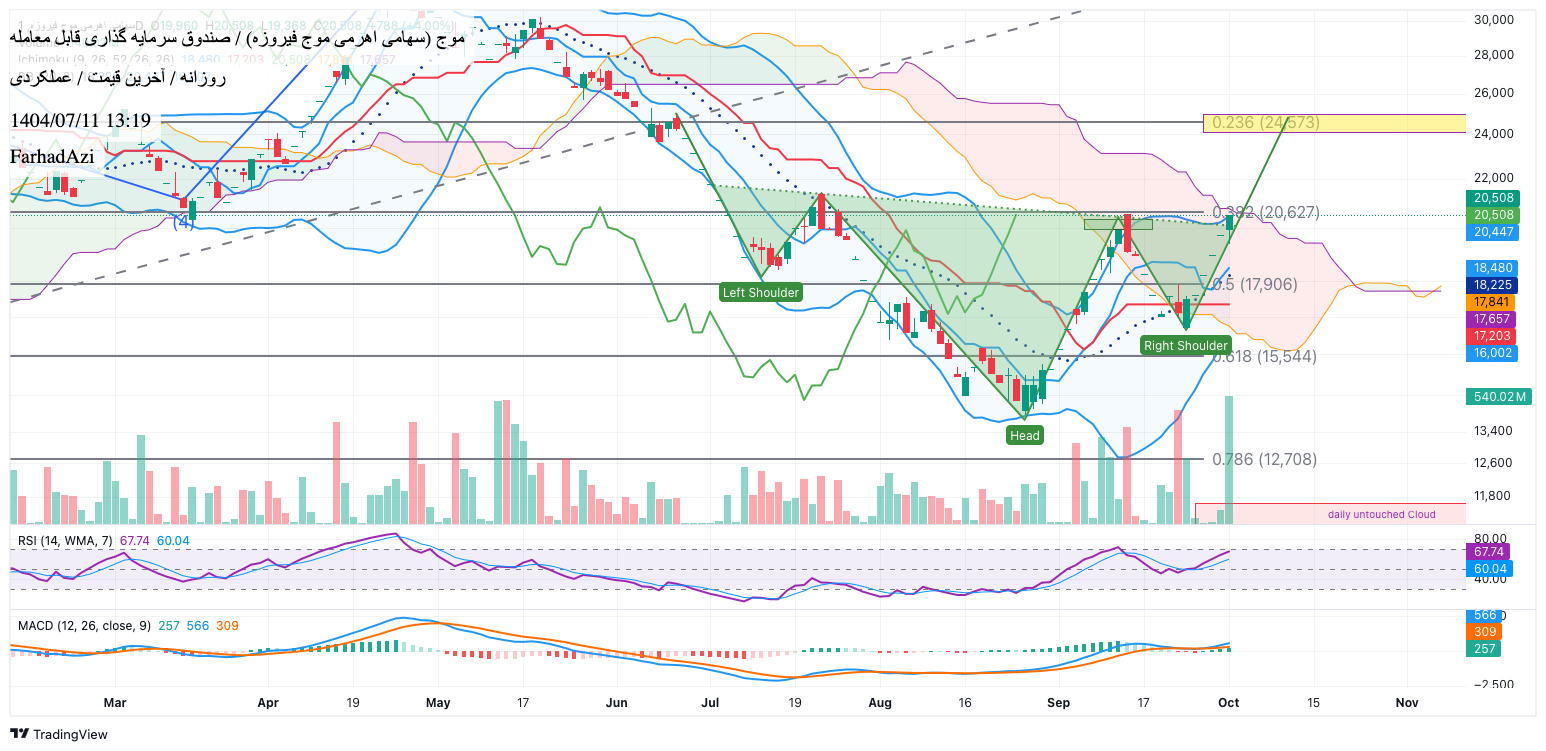The width and height of the screenshot is (1546, 751).
Task: Click the purple 67.74 RSI value tag
Action: 1489,551
